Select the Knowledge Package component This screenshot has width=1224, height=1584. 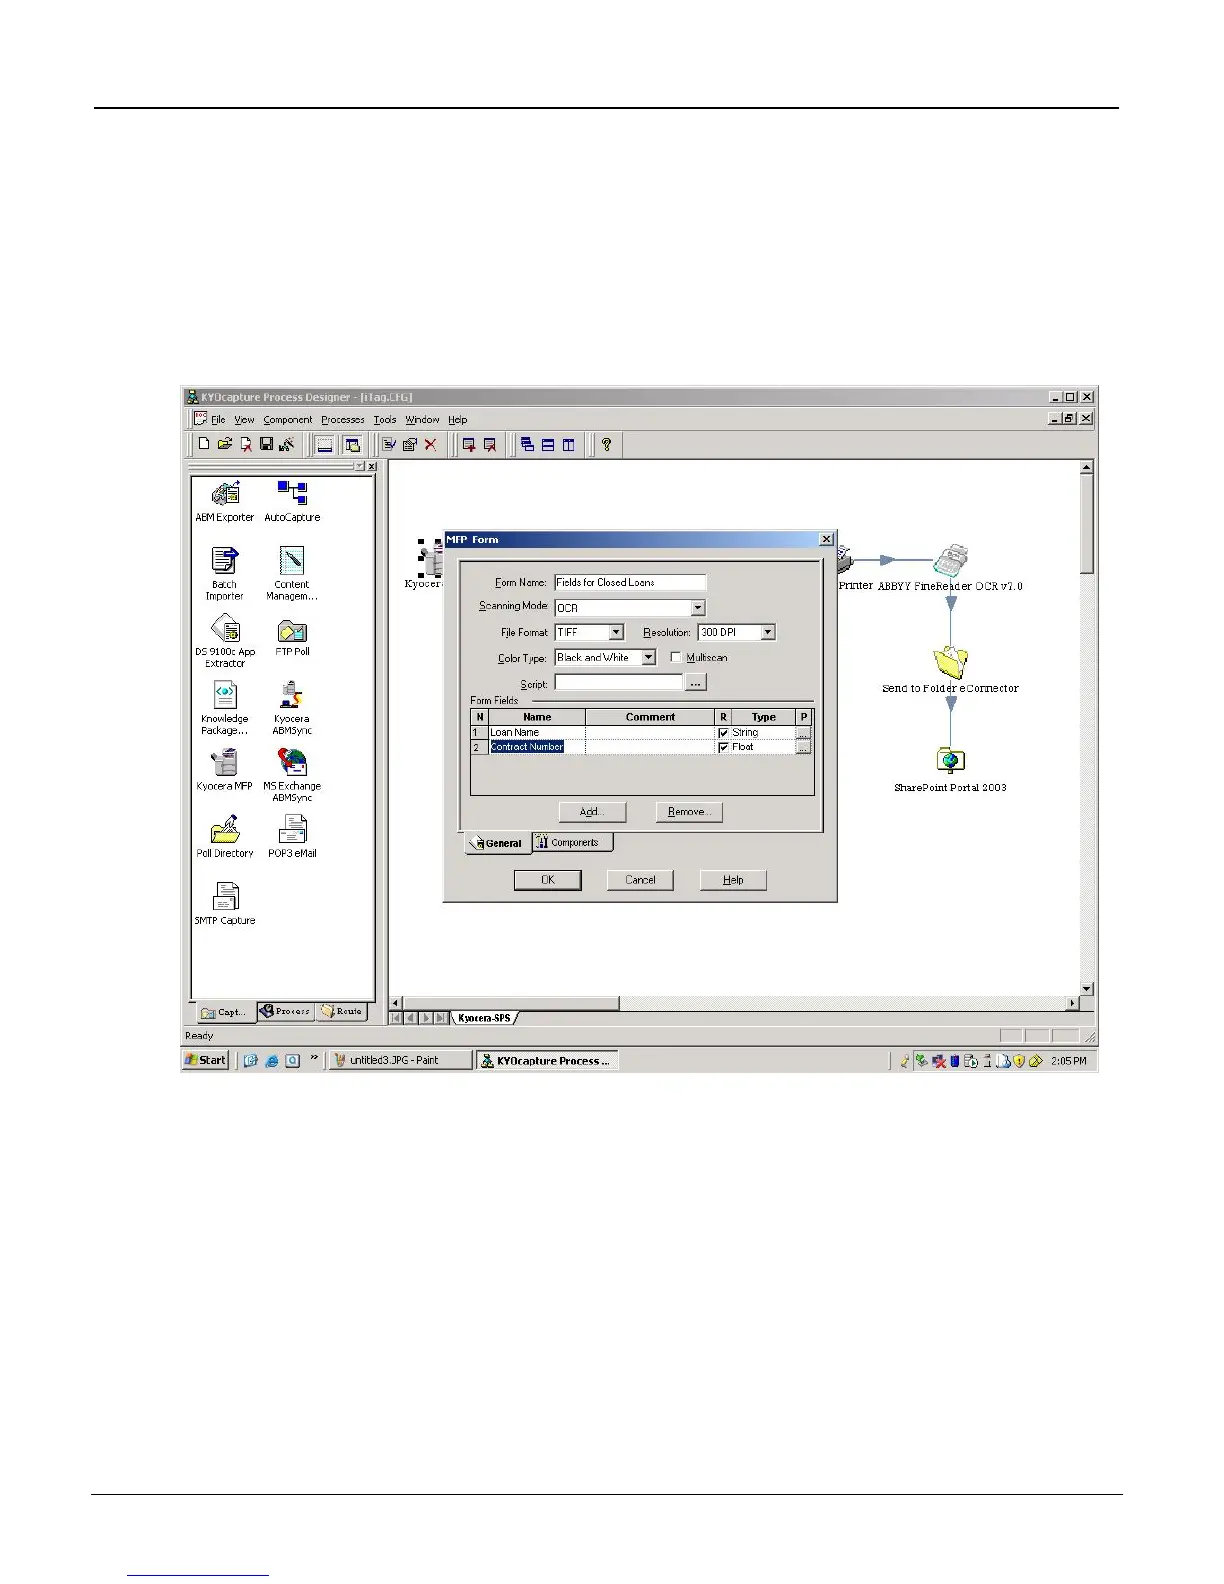pos(225,695)
